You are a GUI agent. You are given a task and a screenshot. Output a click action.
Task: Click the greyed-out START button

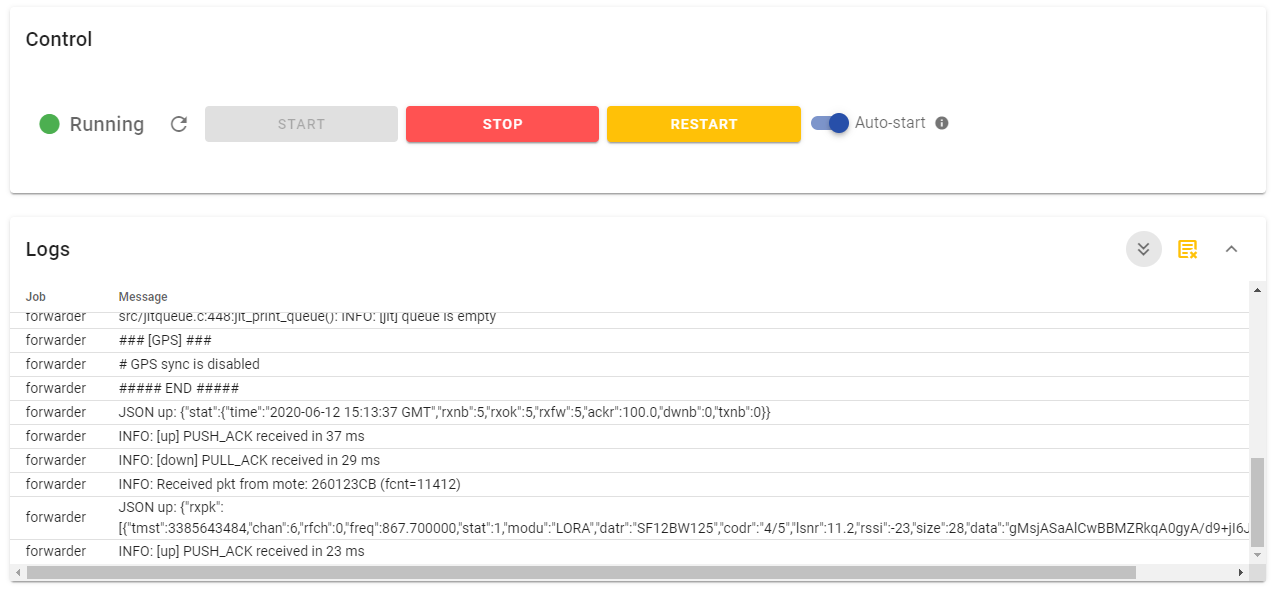[x=301, y=124]
